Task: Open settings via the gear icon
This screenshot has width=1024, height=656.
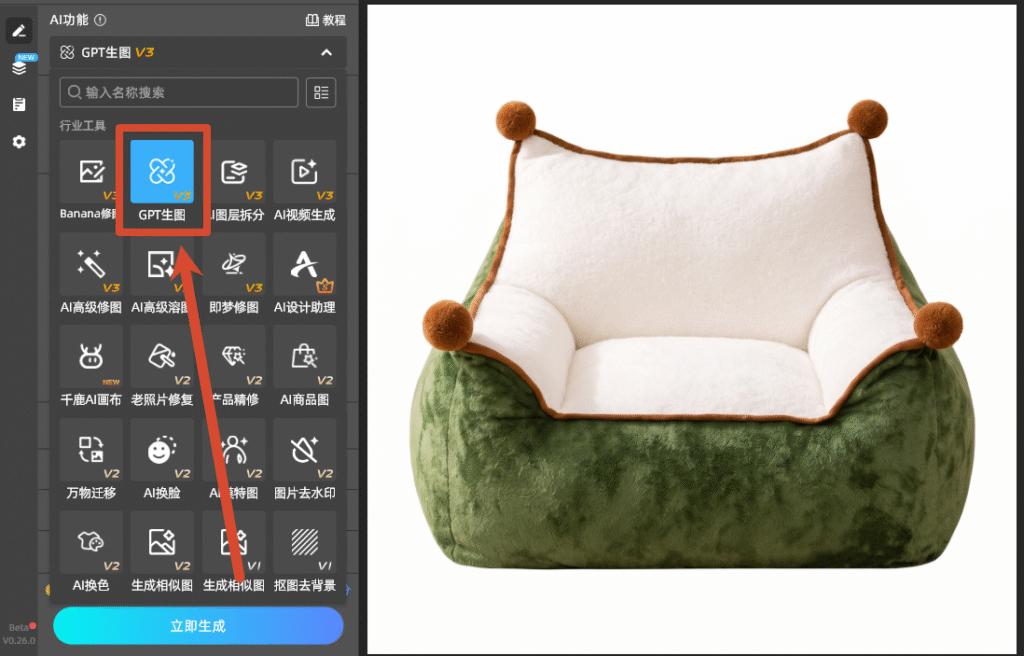Action: coord(19,142)
